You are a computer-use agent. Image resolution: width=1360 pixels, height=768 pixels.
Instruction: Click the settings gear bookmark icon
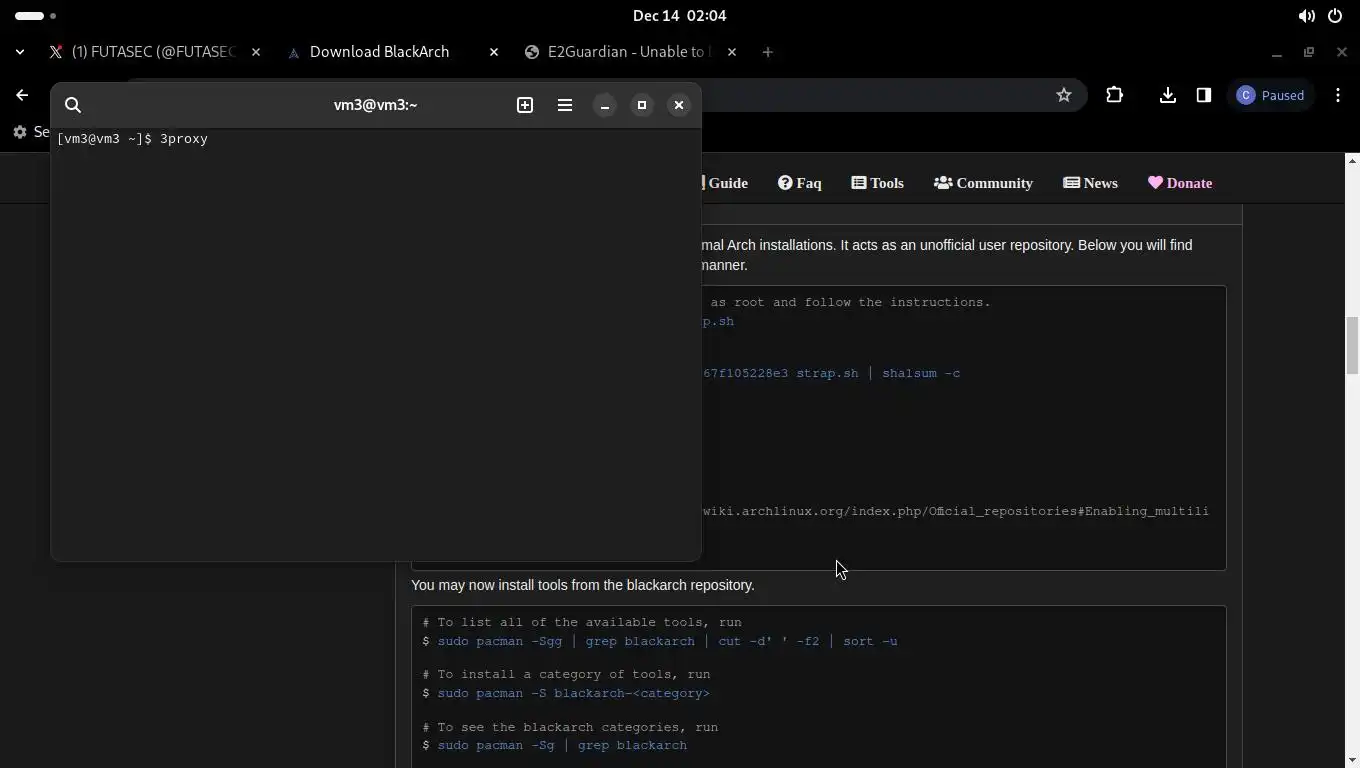[x=20, y=132]
